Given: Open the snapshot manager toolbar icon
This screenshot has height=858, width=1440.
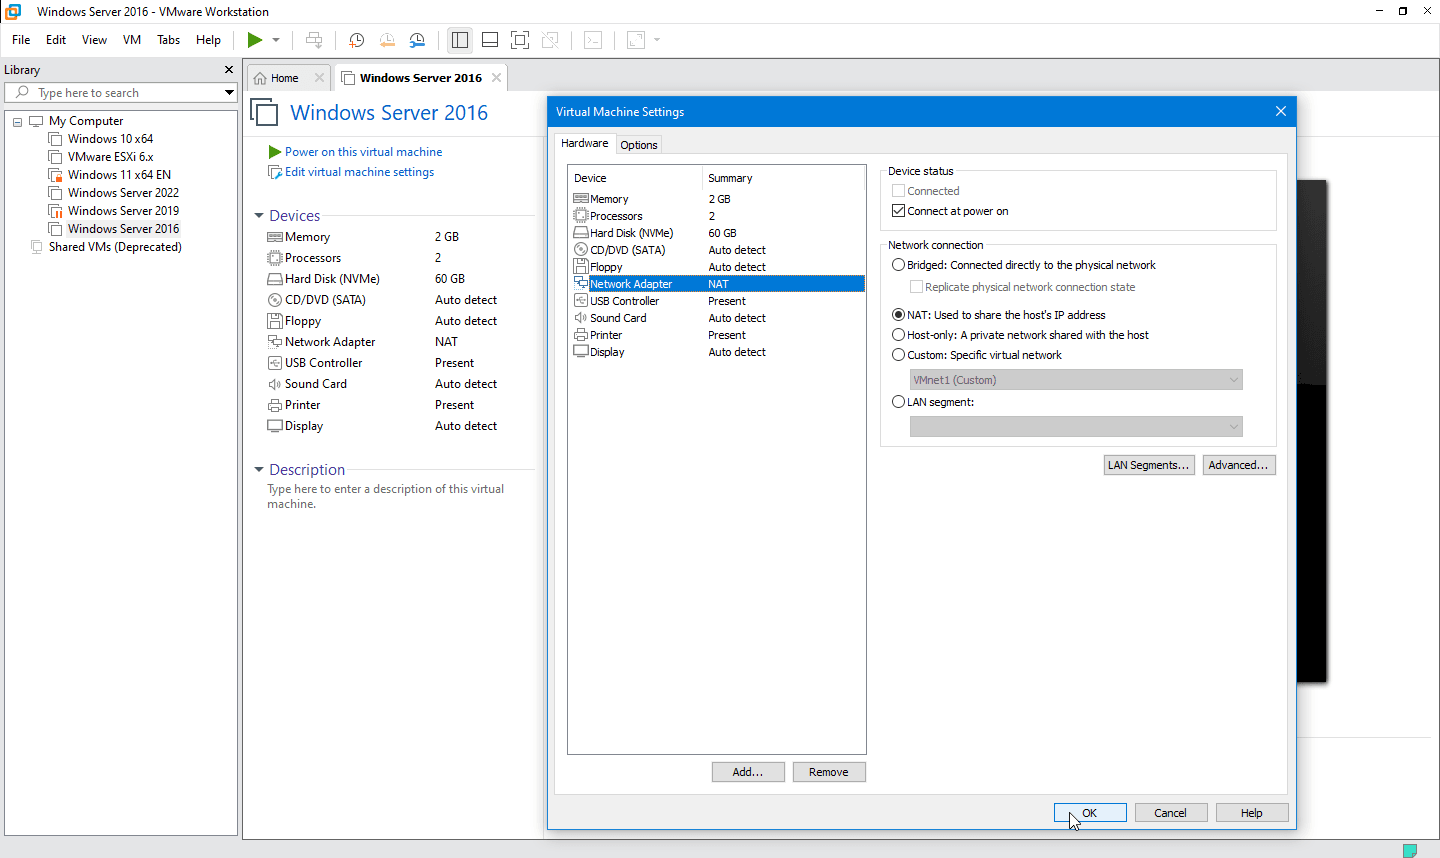Looking at the screenshot, I should pos(418,40).
